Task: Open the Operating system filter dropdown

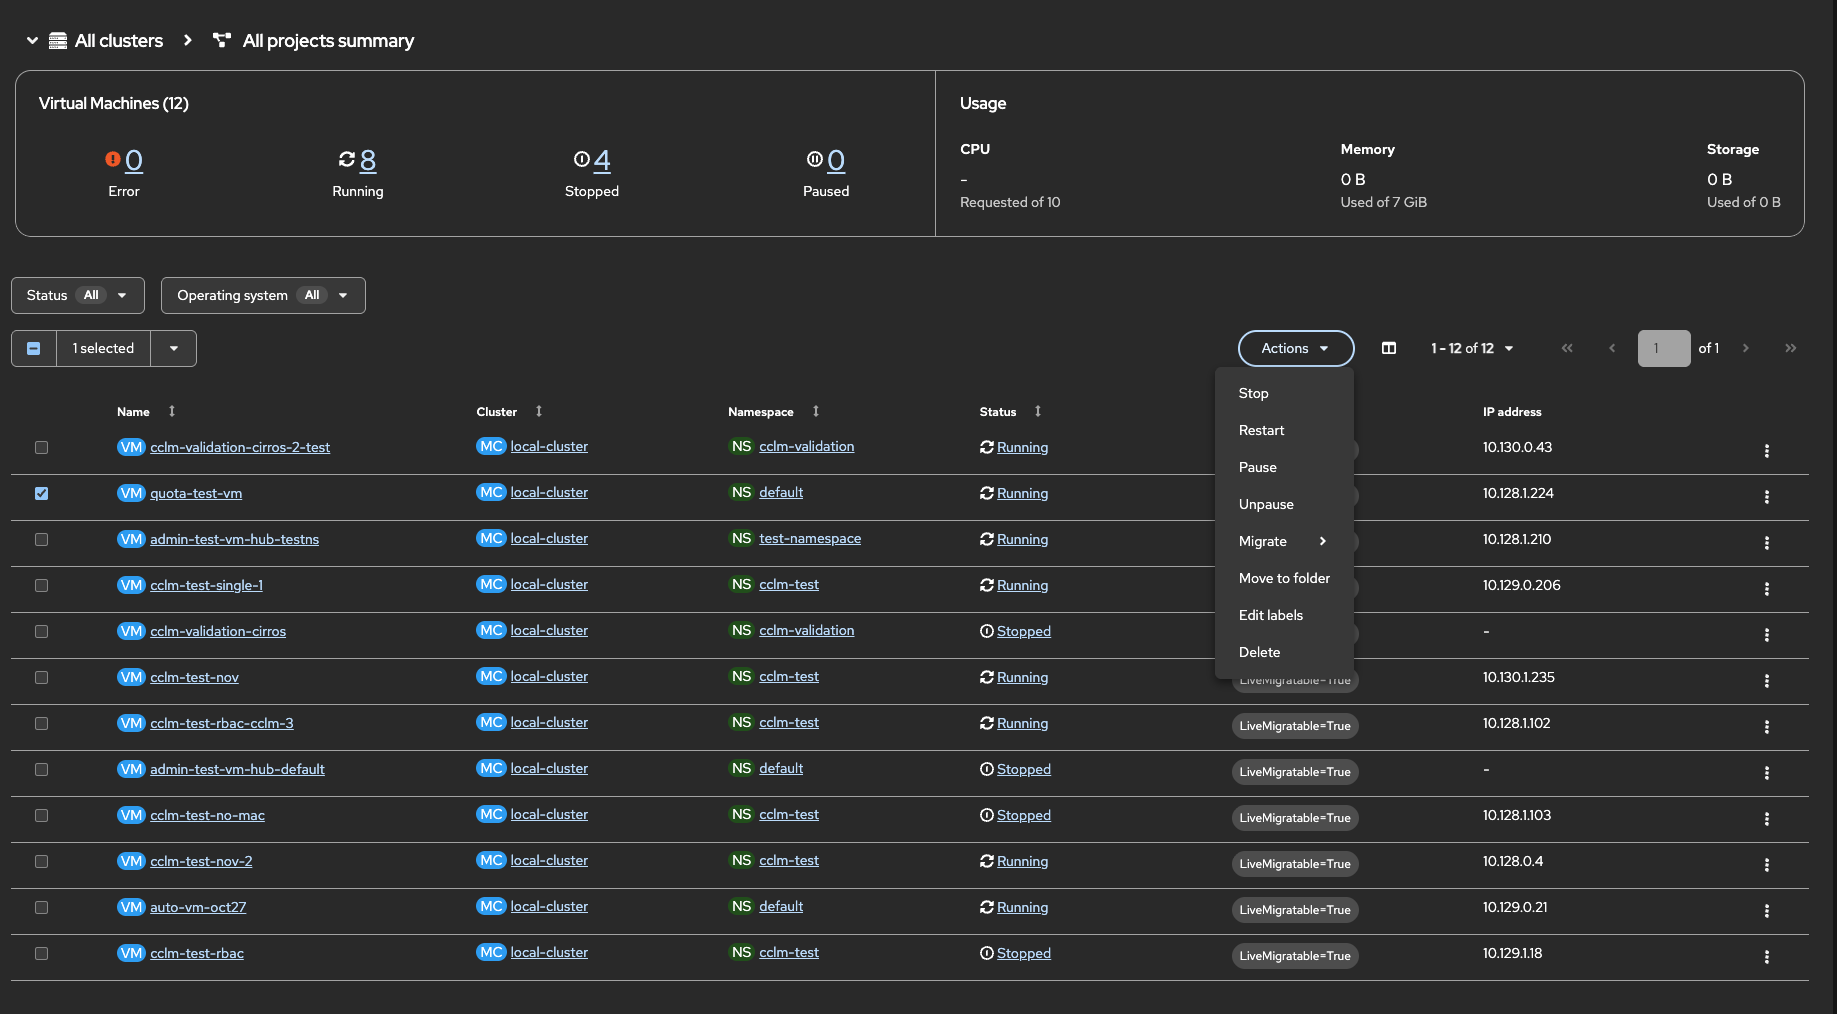Action: click(263, 295)
